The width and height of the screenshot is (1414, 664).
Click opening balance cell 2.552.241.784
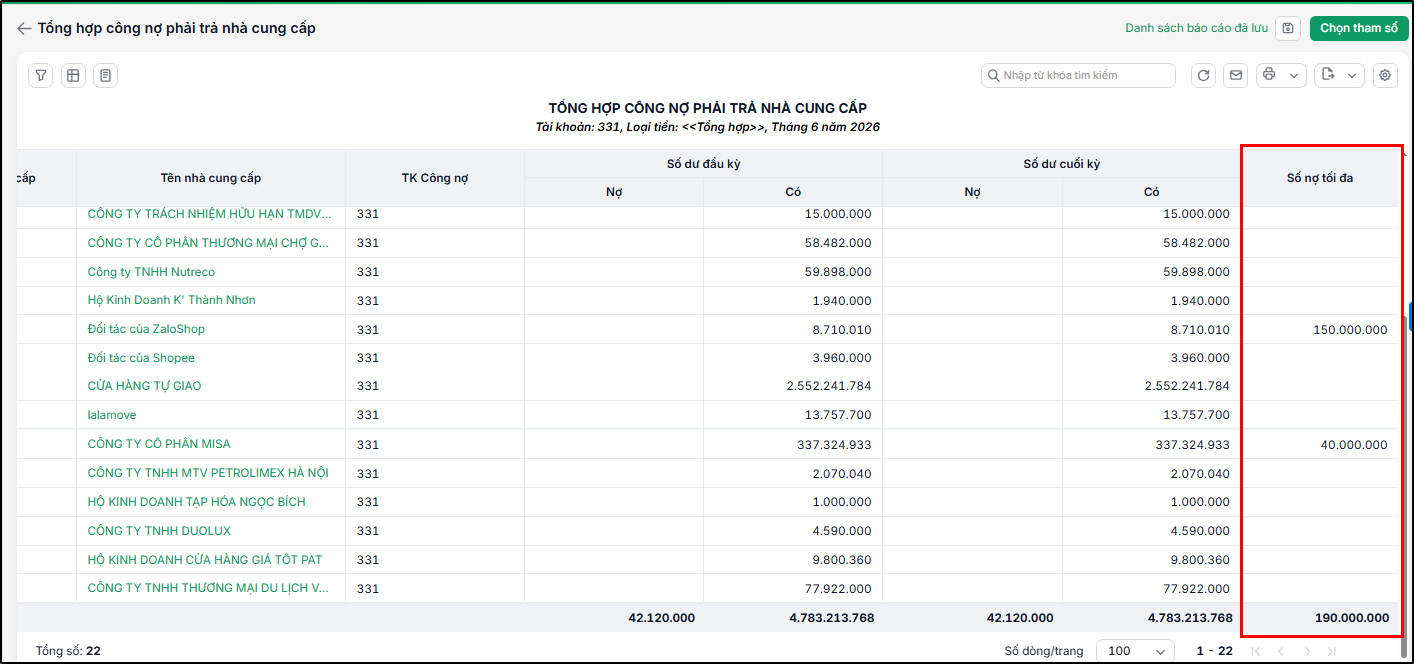828,386
